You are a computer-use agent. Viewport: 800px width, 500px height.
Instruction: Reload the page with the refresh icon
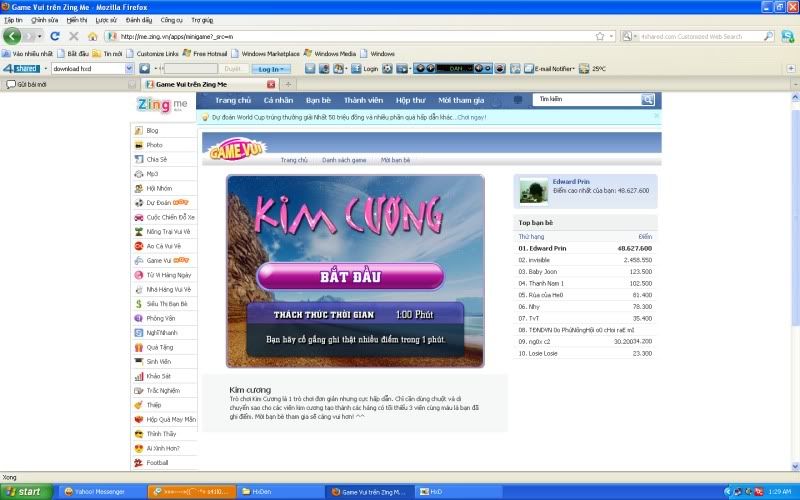point(55,36)
